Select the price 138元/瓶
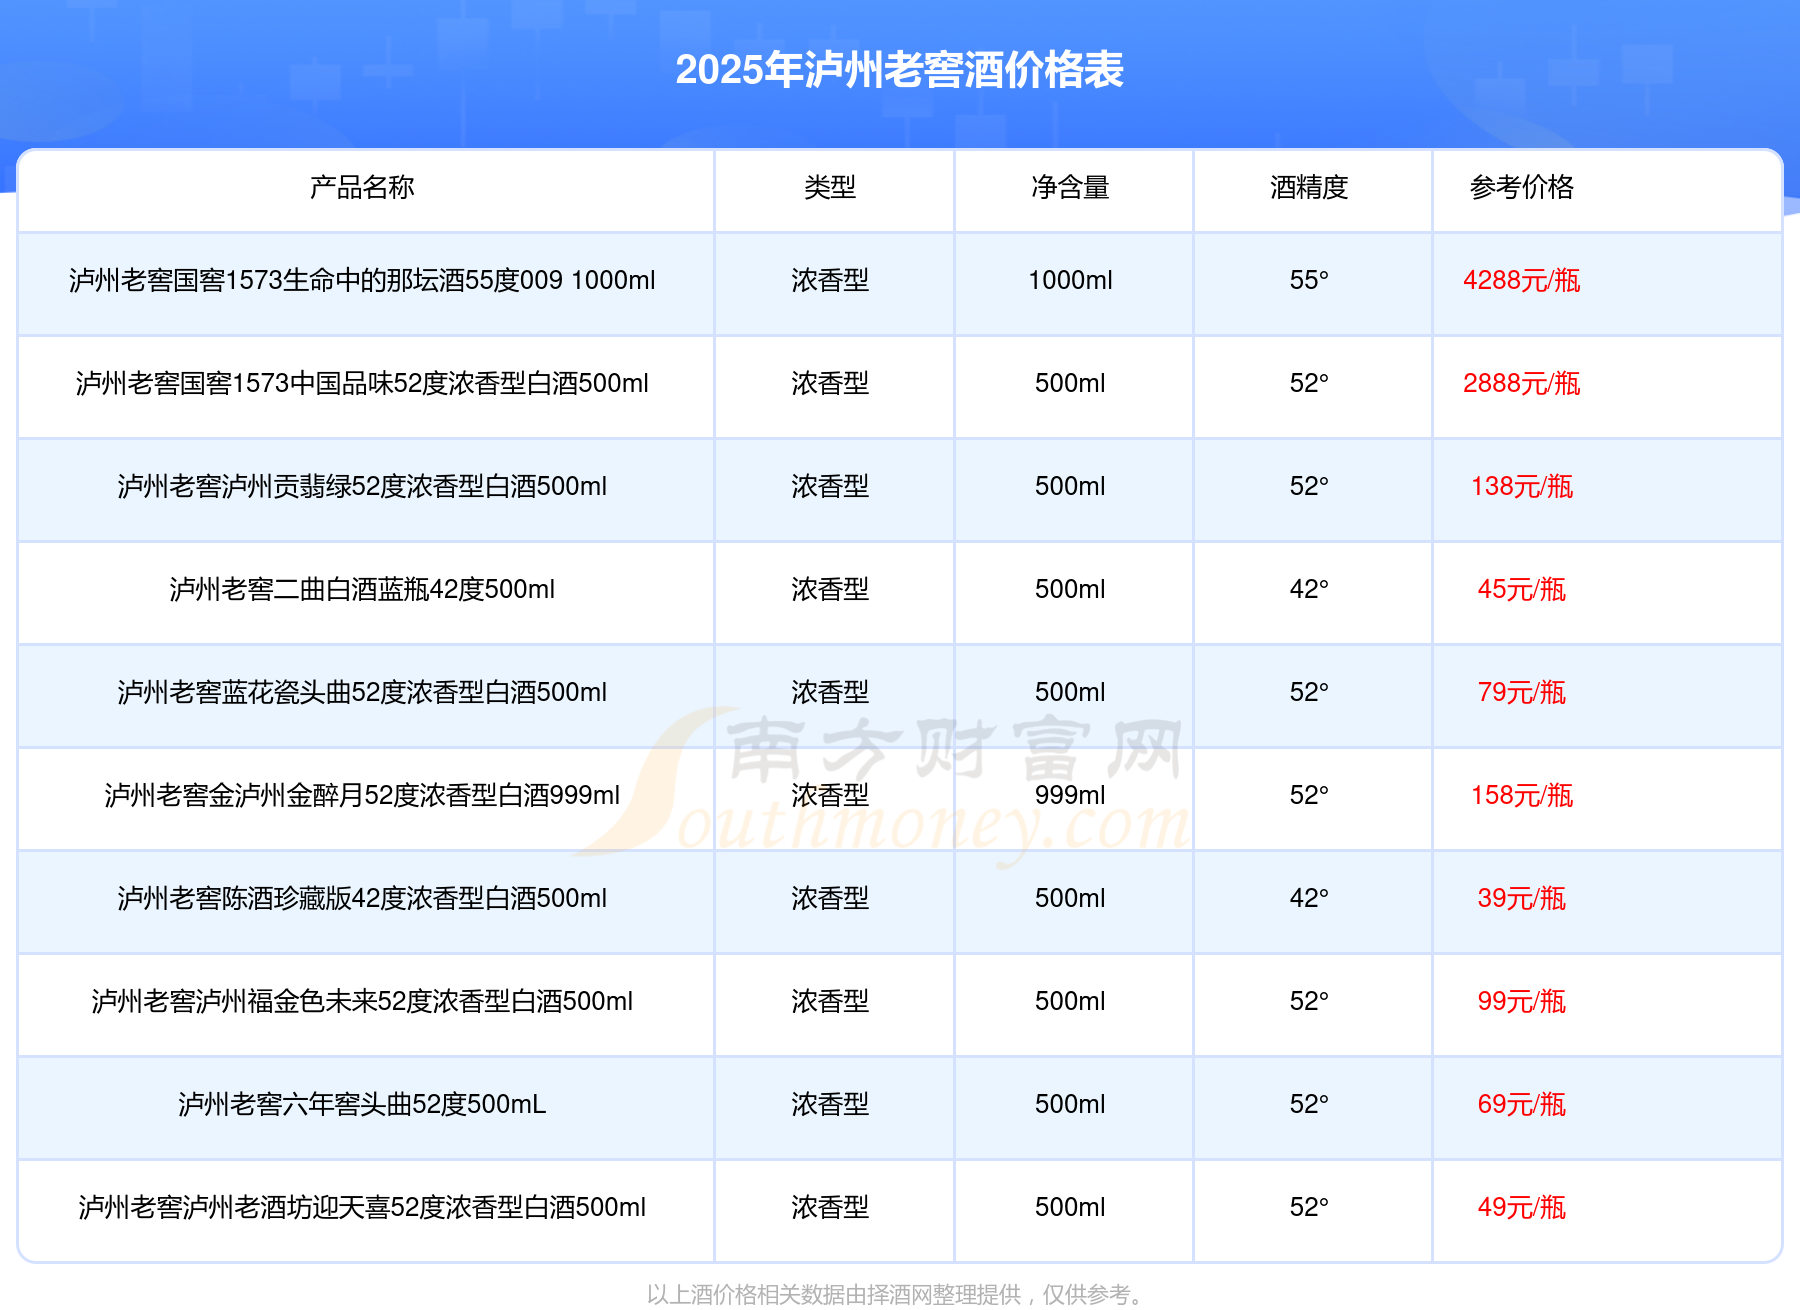 click(1522, 486)
